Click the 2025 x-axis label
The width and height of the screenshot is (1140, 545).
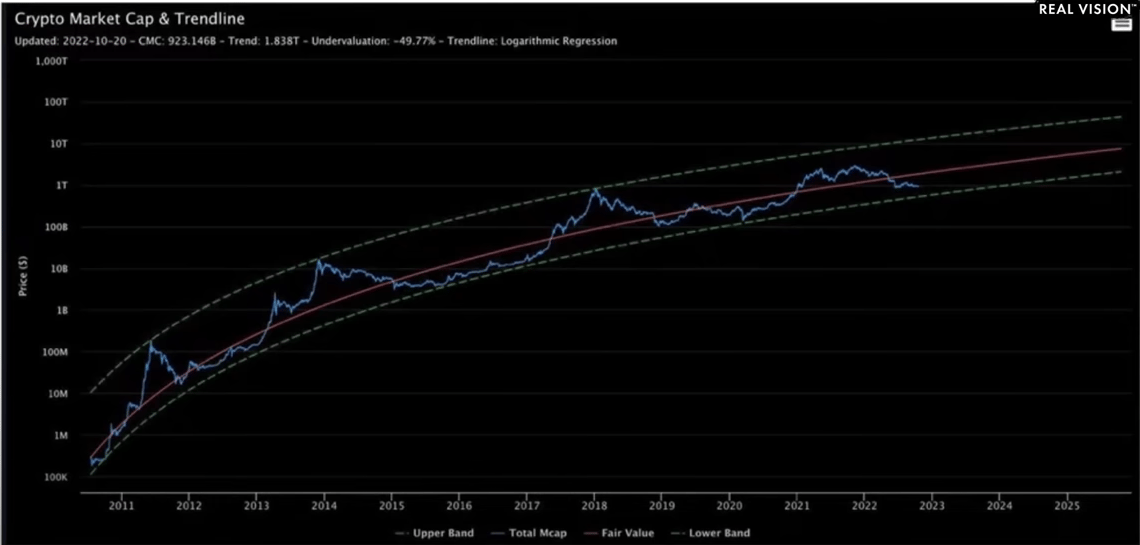pos(1067,504)
